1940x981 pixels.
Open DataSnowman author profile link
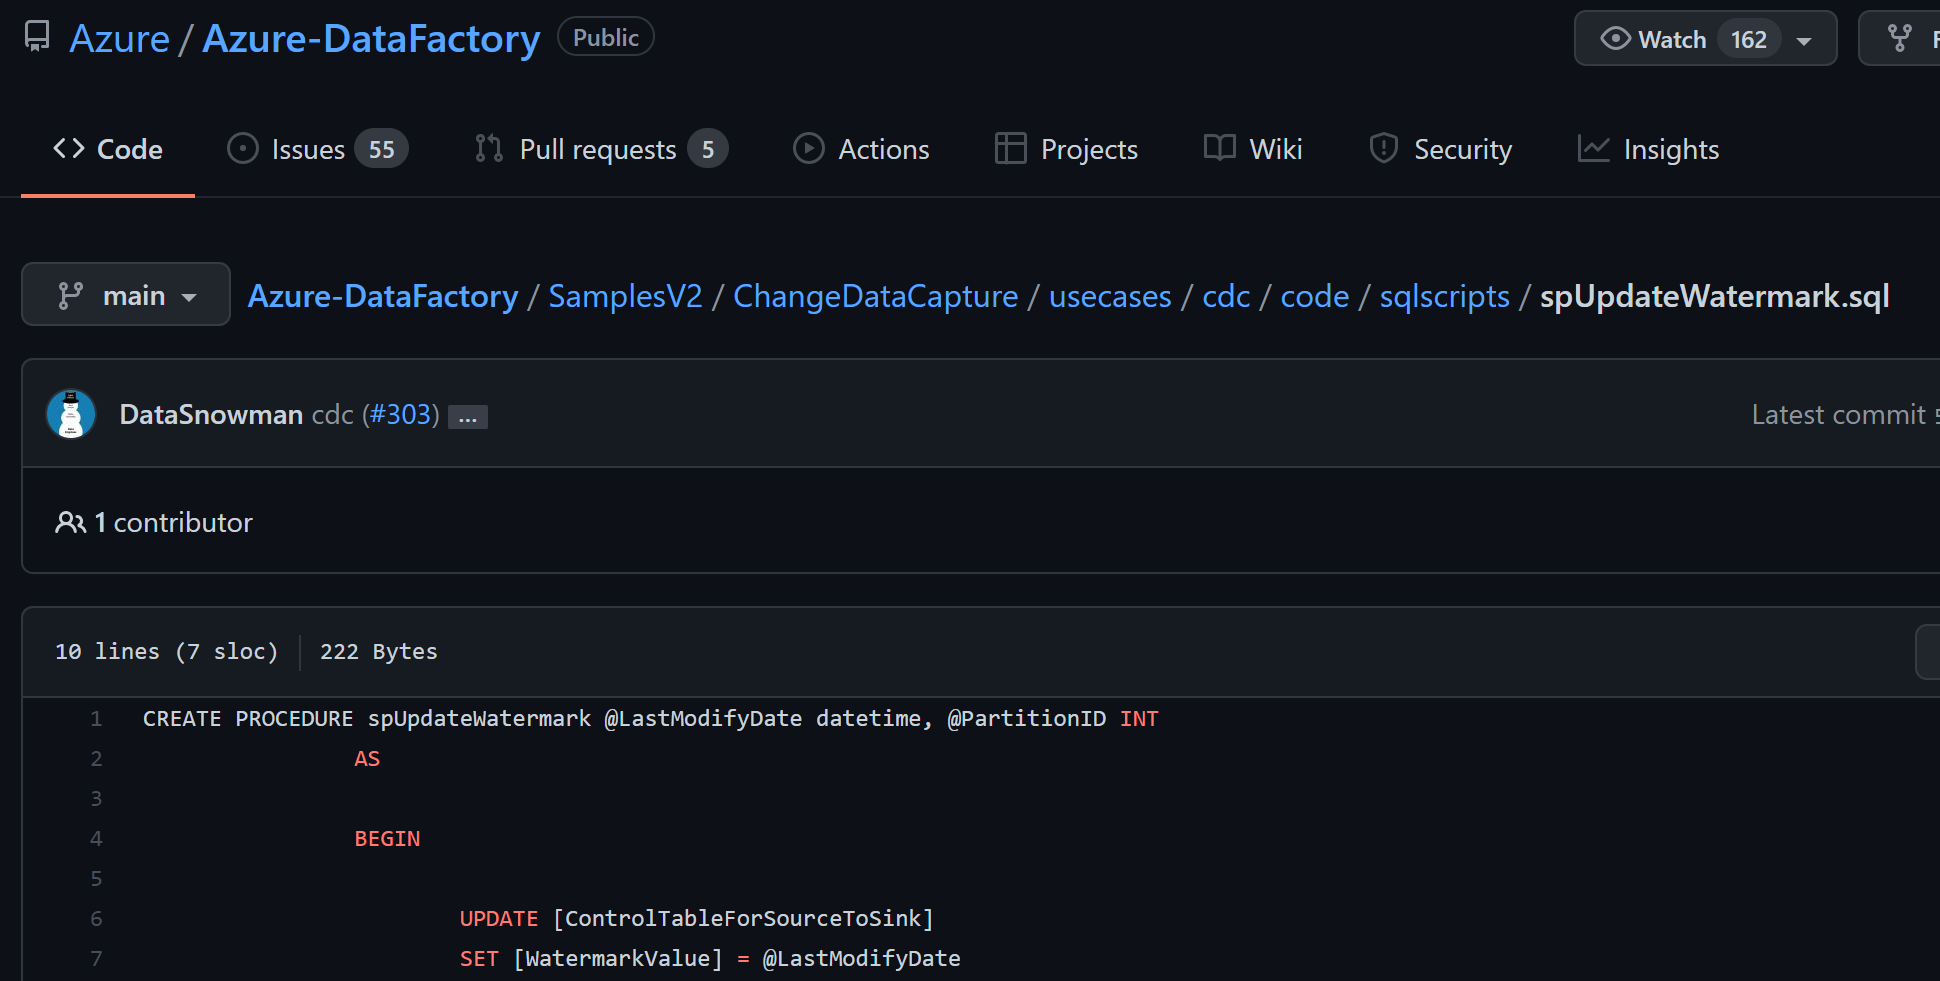(x=211, y=414)
